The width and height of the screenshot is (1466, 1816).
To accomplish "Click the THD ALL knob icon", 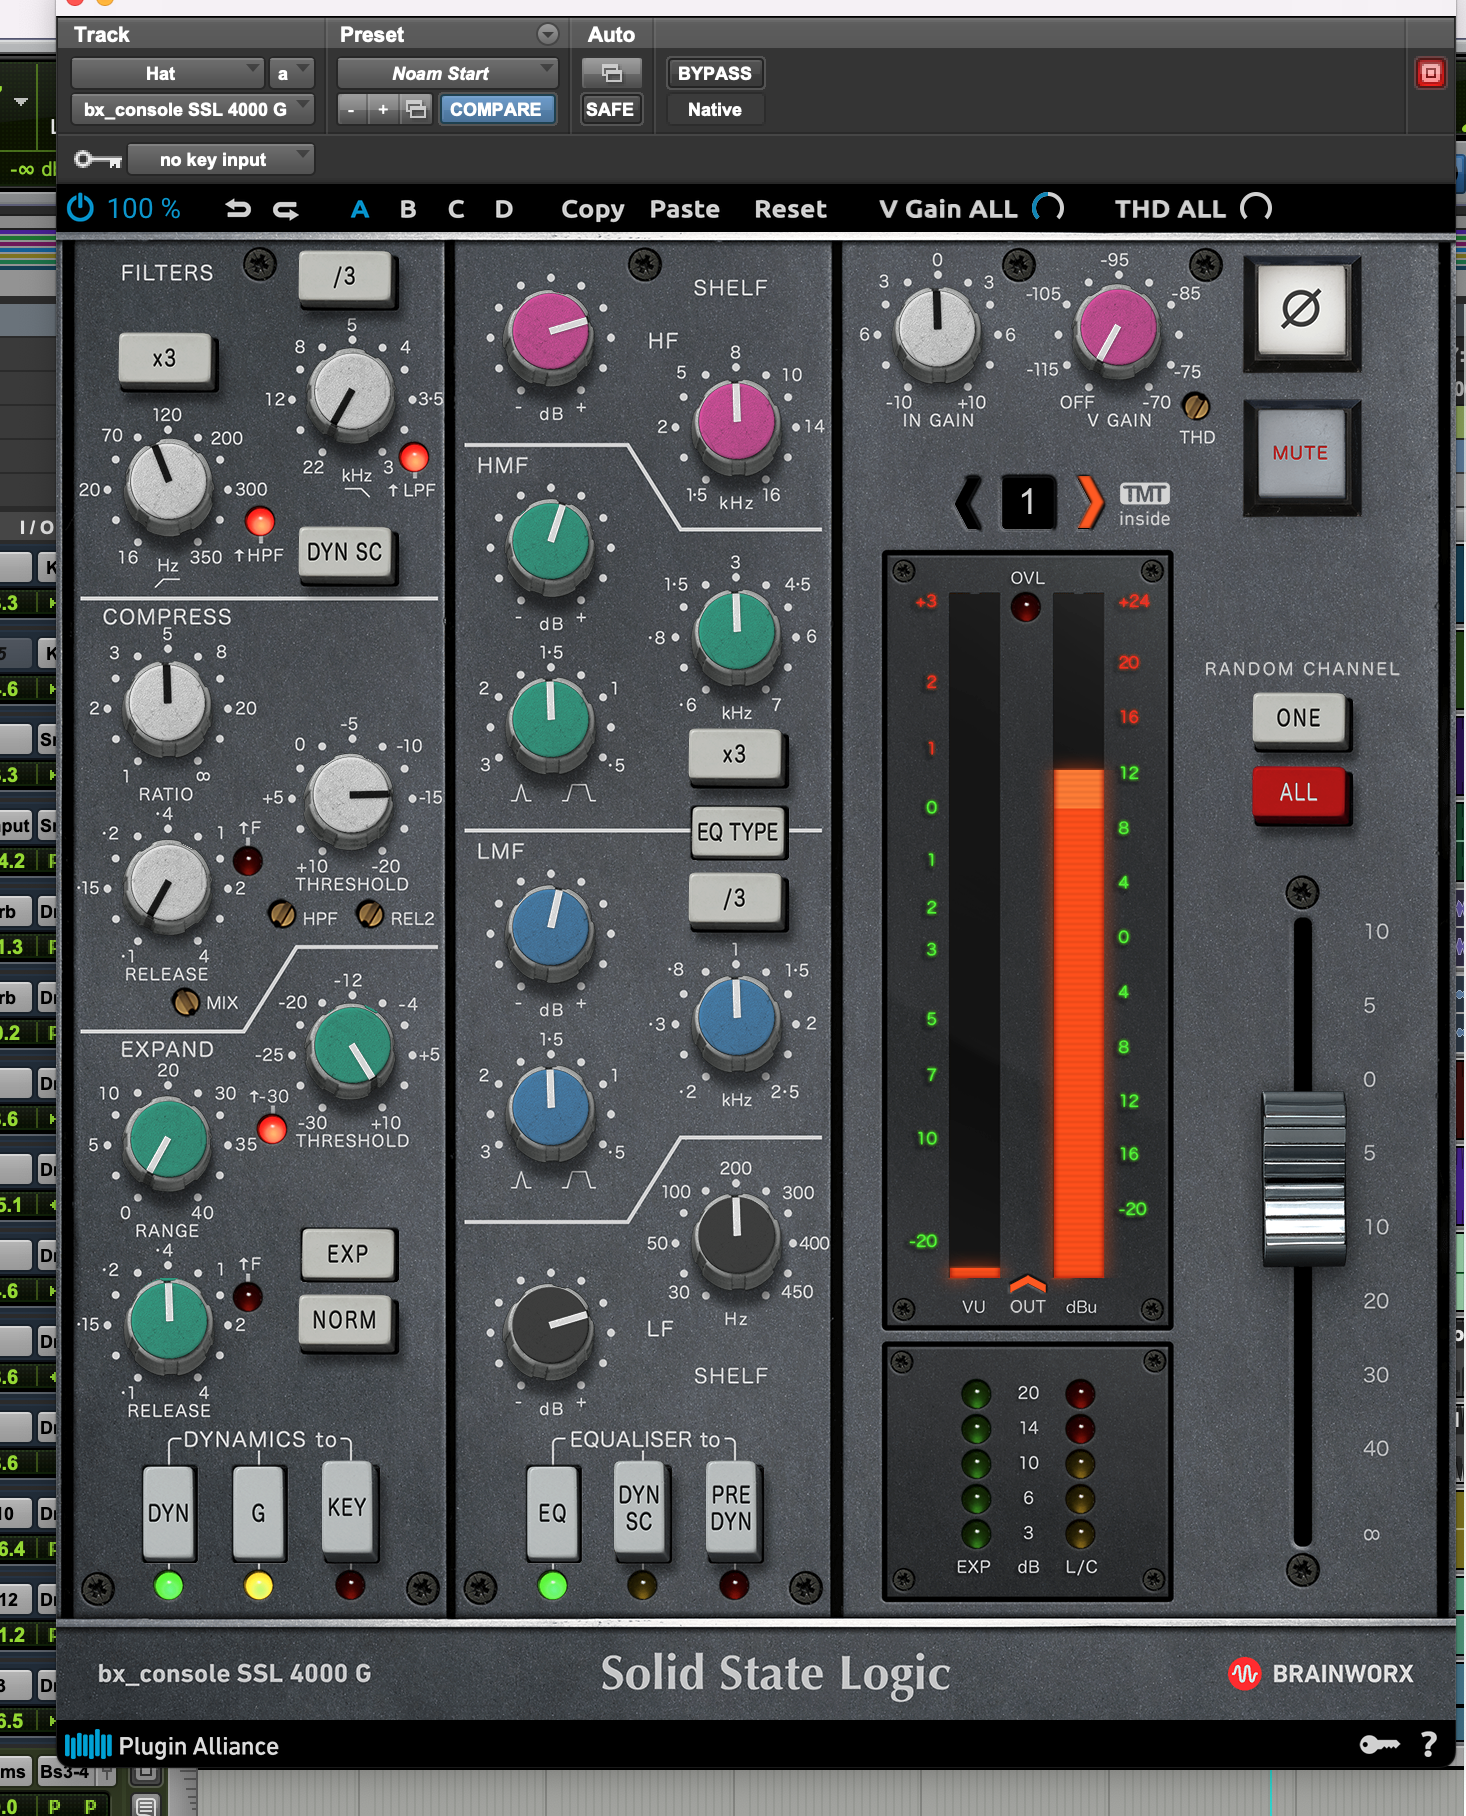I will 1256,208.
